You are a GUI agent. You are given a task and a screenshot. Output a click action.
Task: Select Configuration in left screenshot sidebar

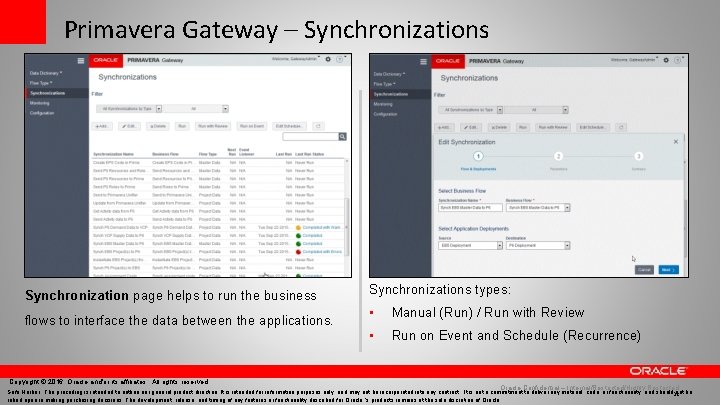click(42, 113)
